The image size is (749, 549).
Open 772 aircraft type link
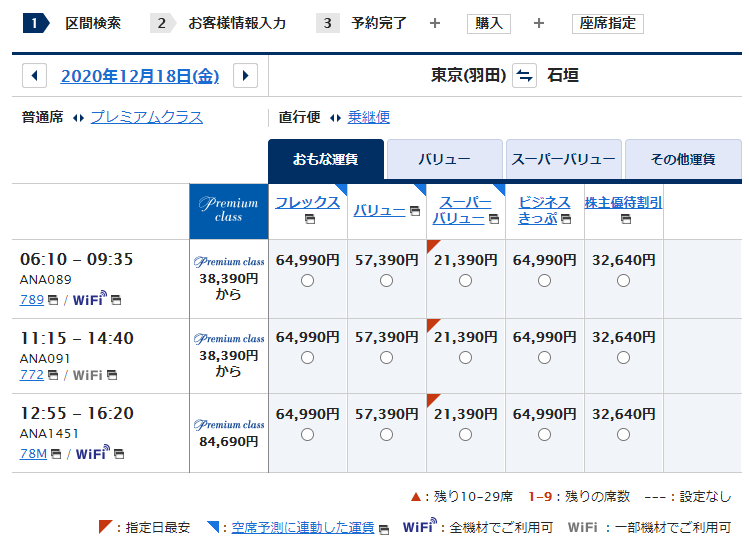pyautogui.click(x=32, y=375)
